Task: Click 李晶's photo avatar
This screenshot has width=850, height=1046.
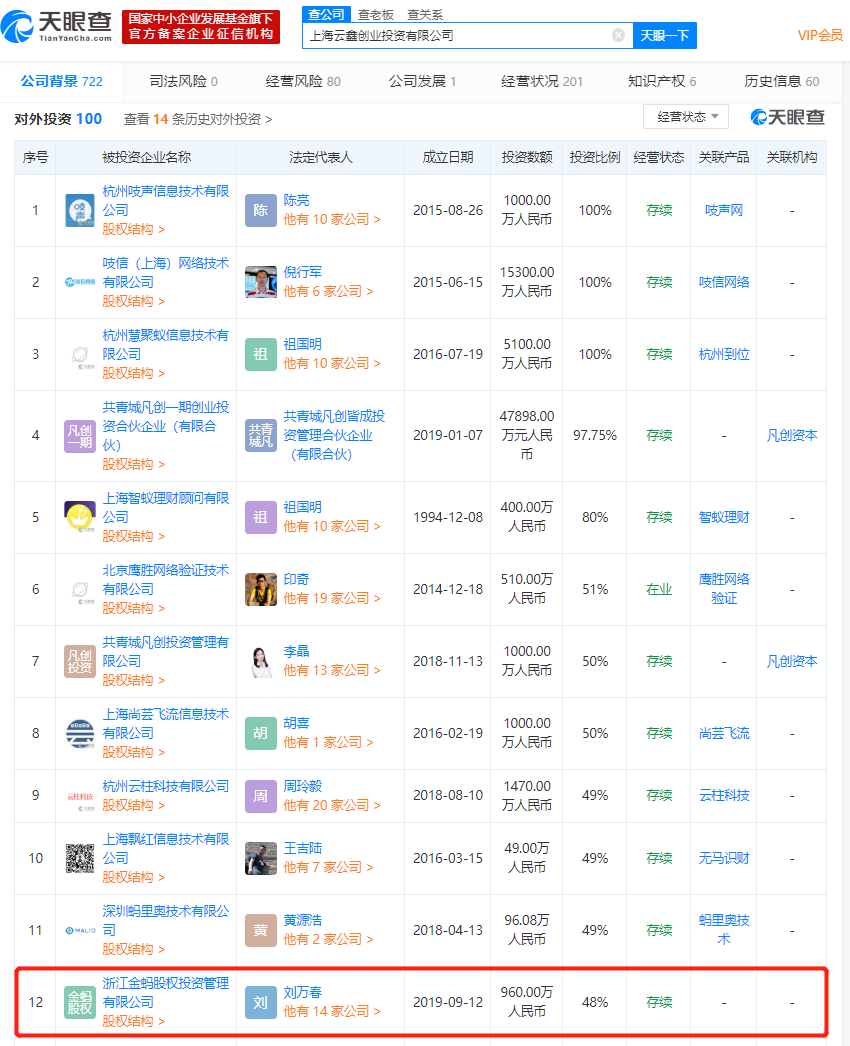Action: 261,661
